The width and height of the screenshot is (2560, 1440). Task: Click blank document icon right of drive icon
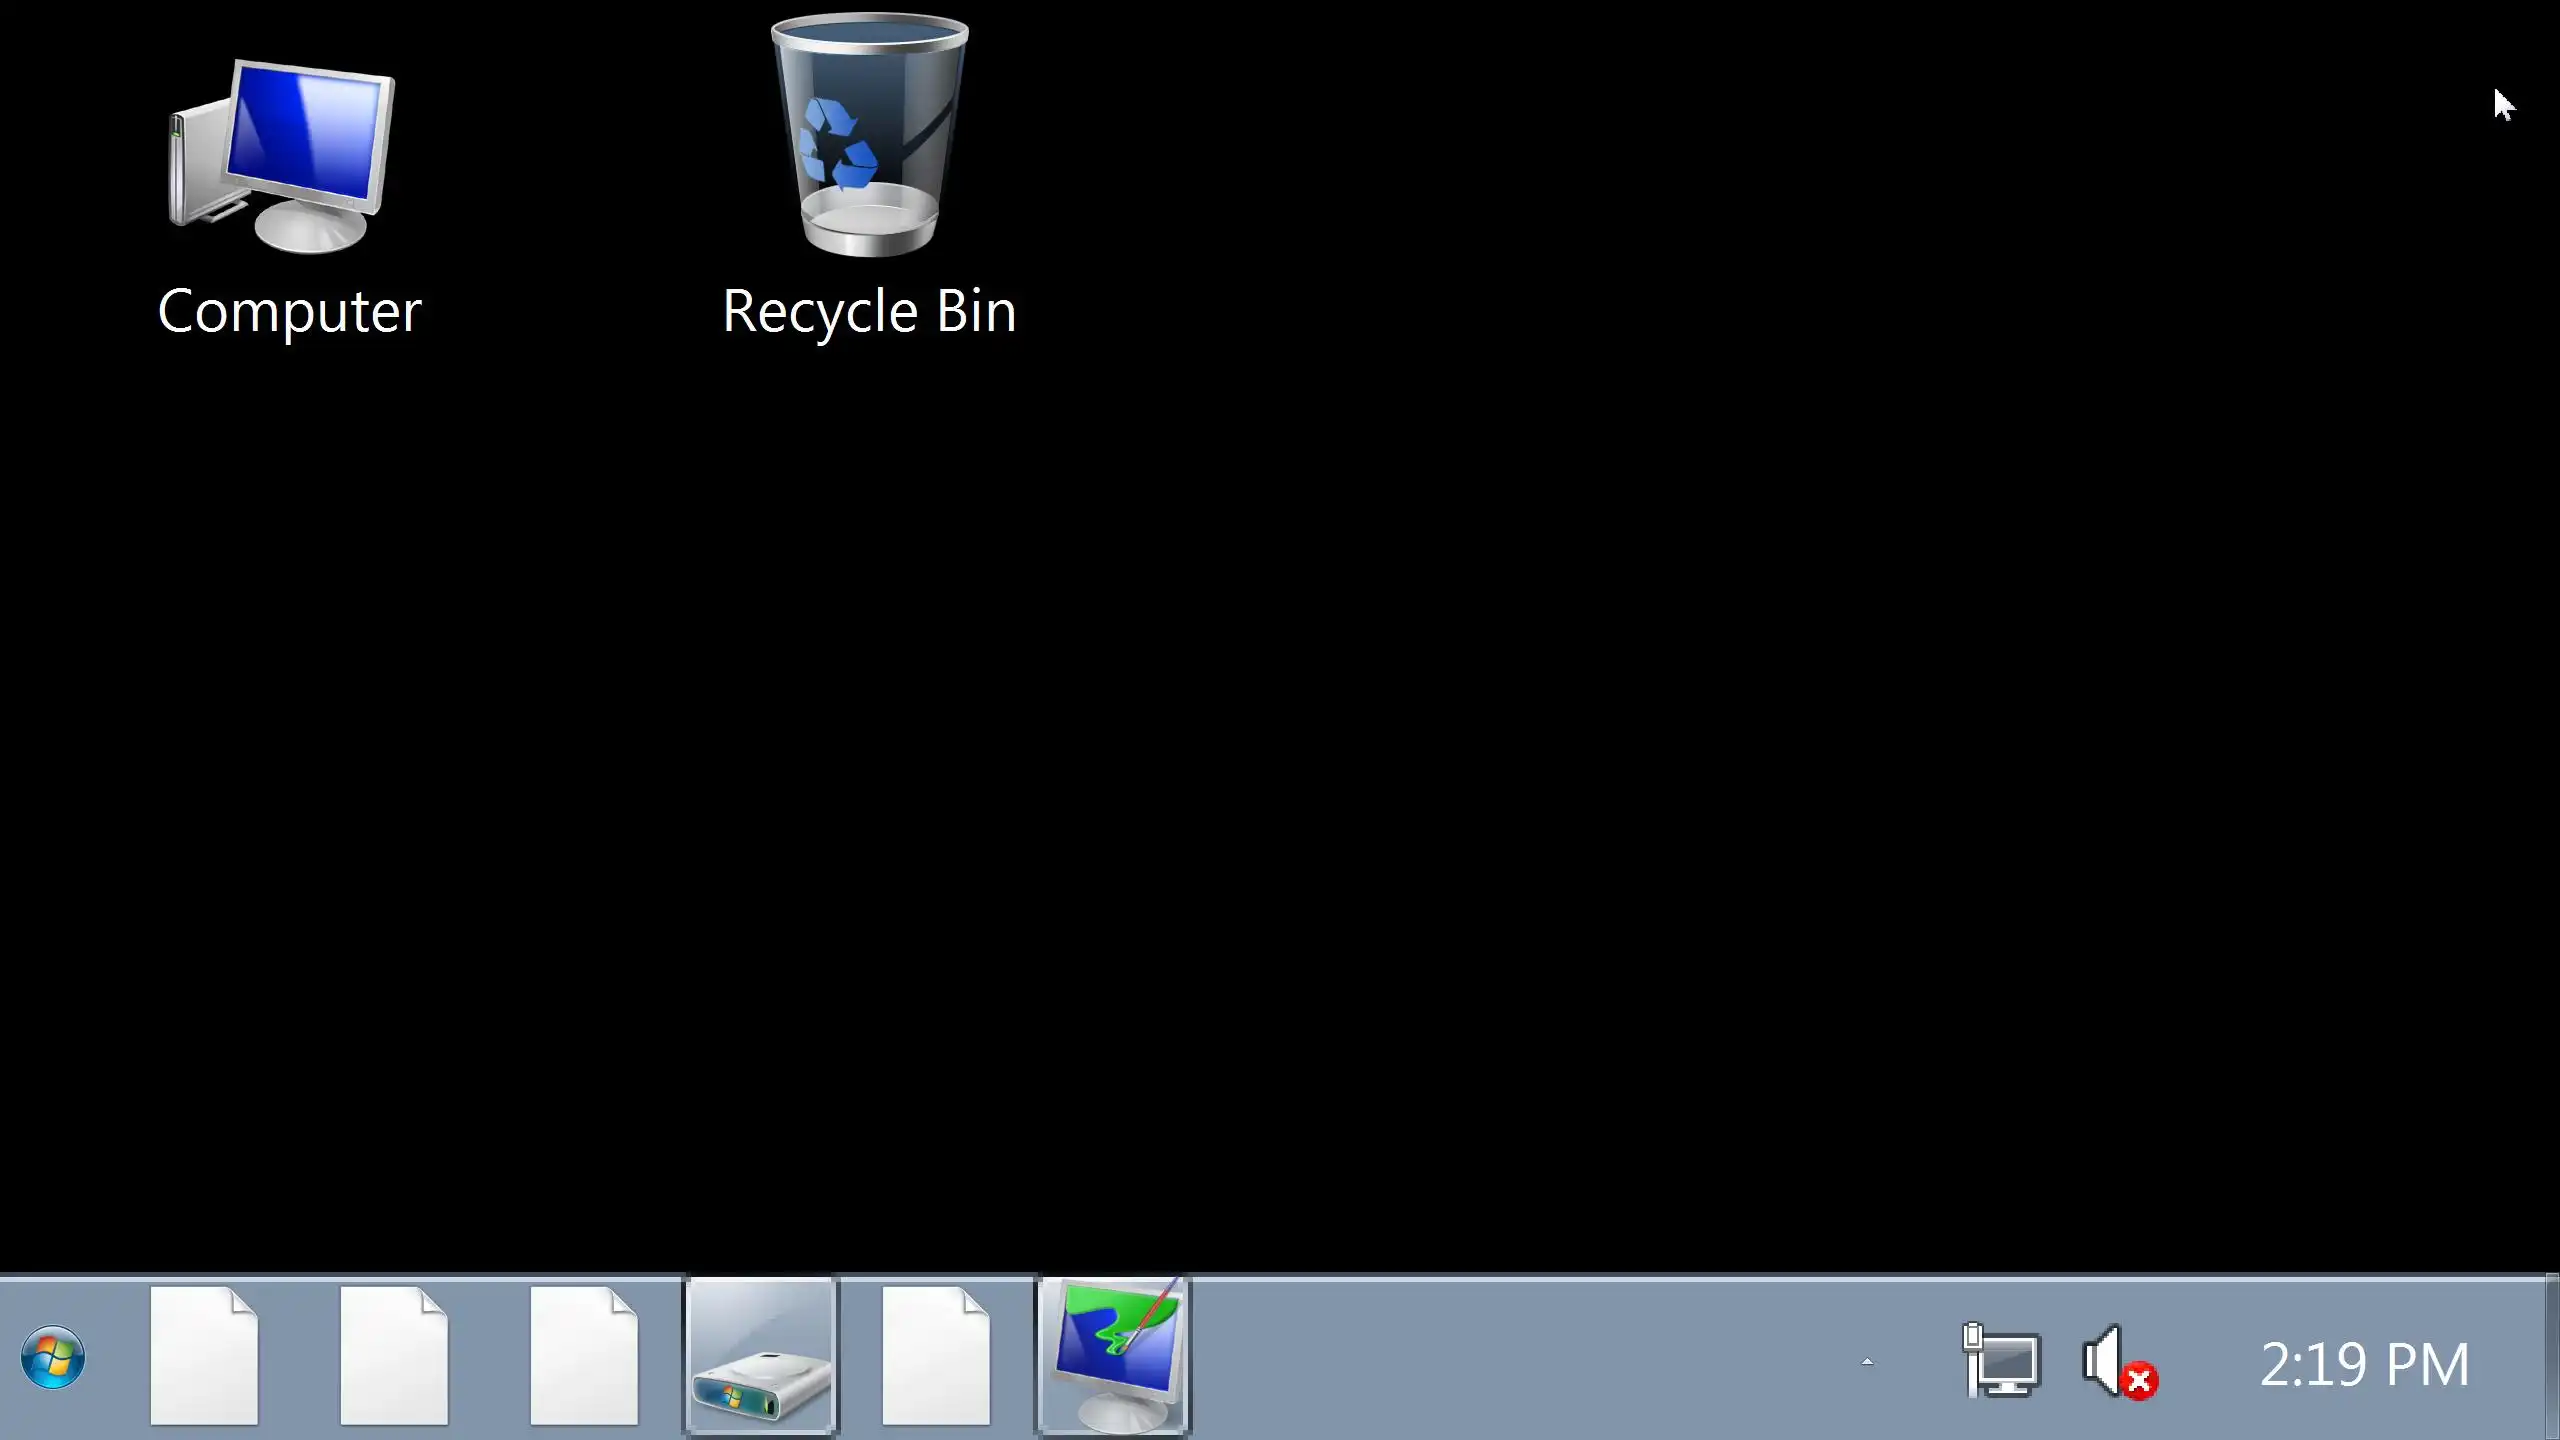tap(936, 1356)
